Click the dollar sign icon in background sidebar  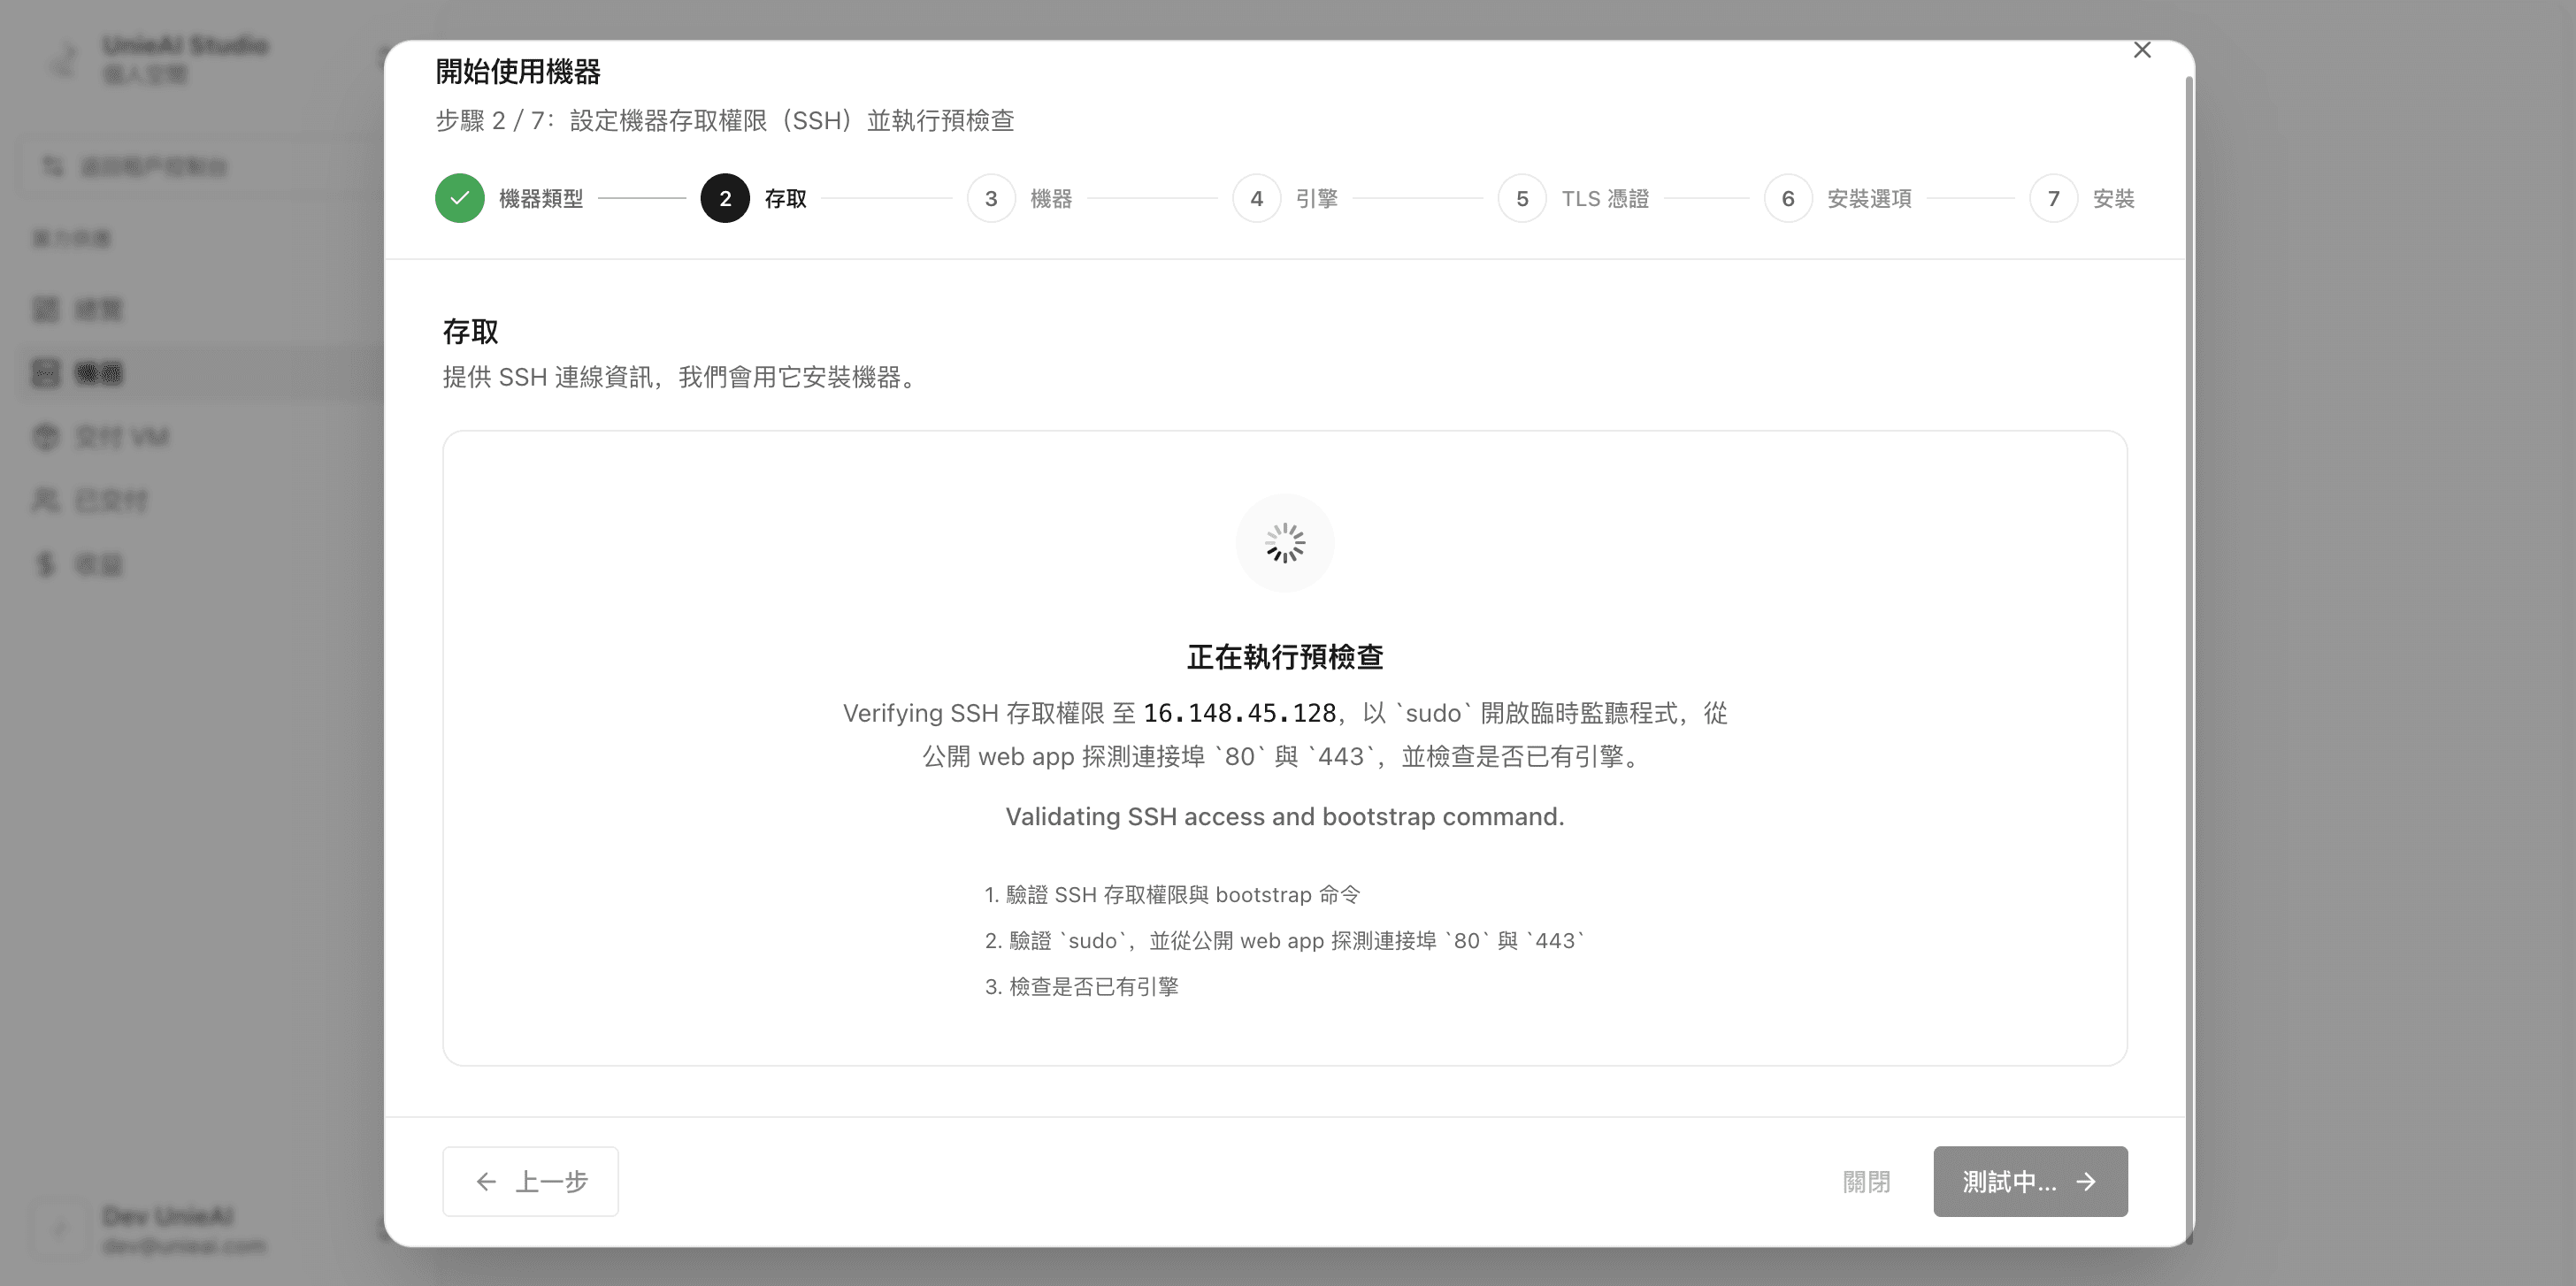tap(45, 565)
